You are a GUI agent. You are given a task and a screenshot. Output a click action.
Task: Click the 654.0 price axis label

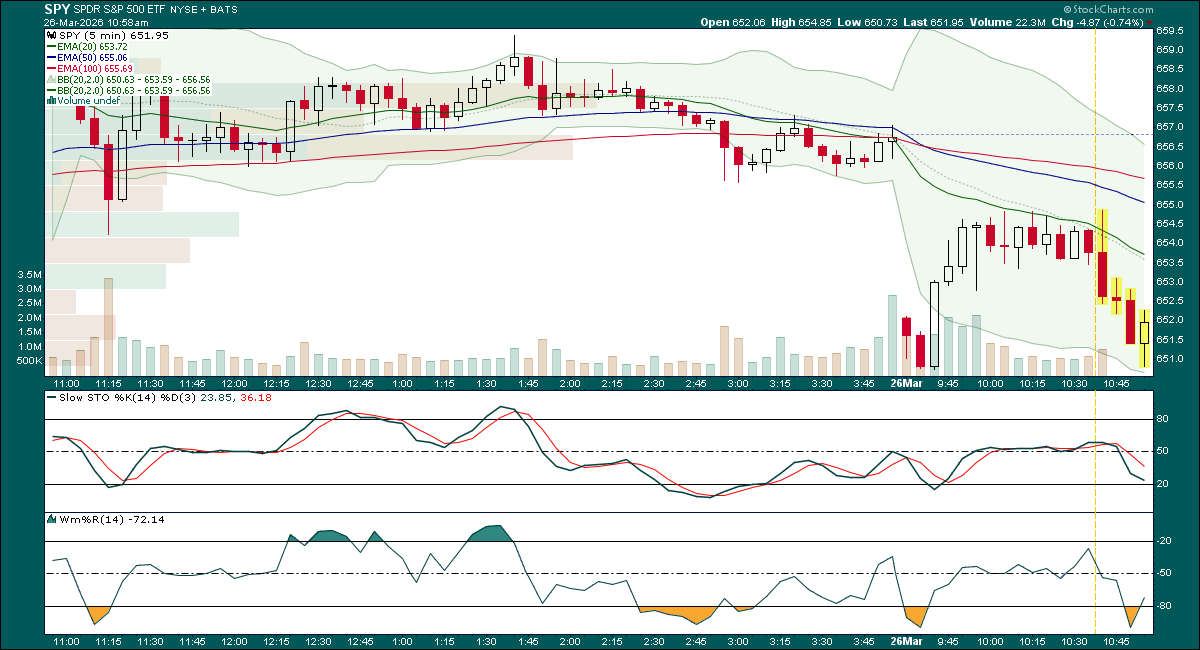tap(1172, 243)
